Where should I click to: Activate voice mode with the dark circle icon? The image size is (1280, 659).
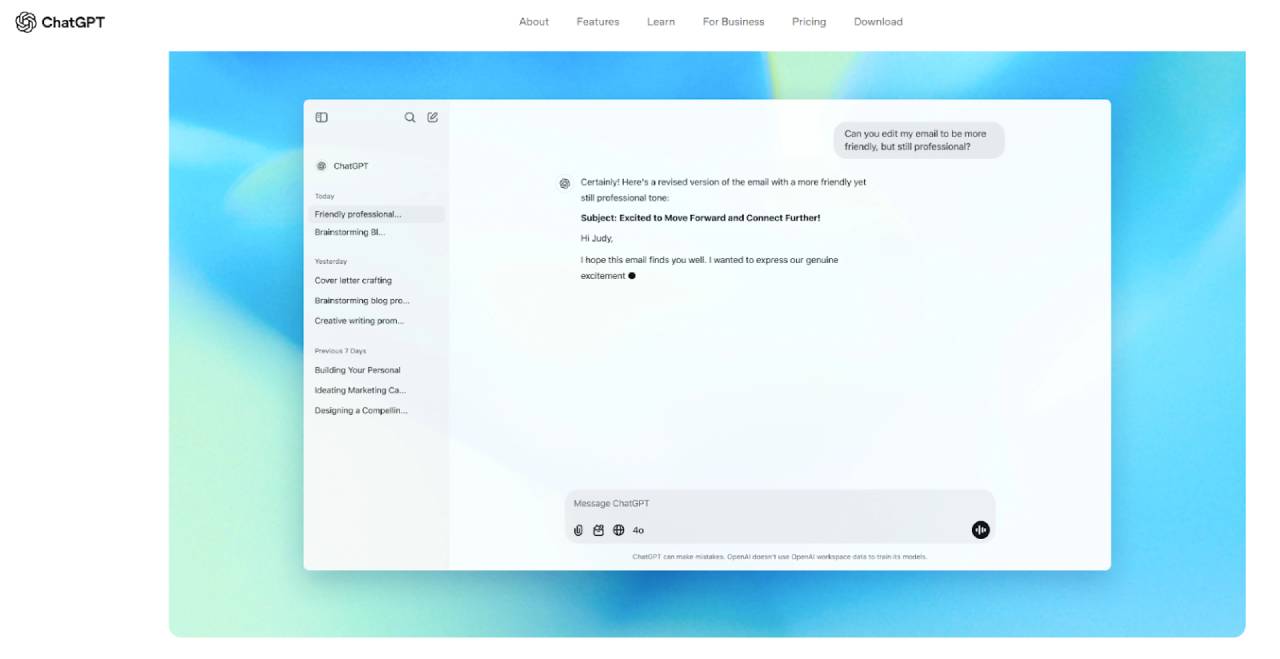(x=979, y=529)
